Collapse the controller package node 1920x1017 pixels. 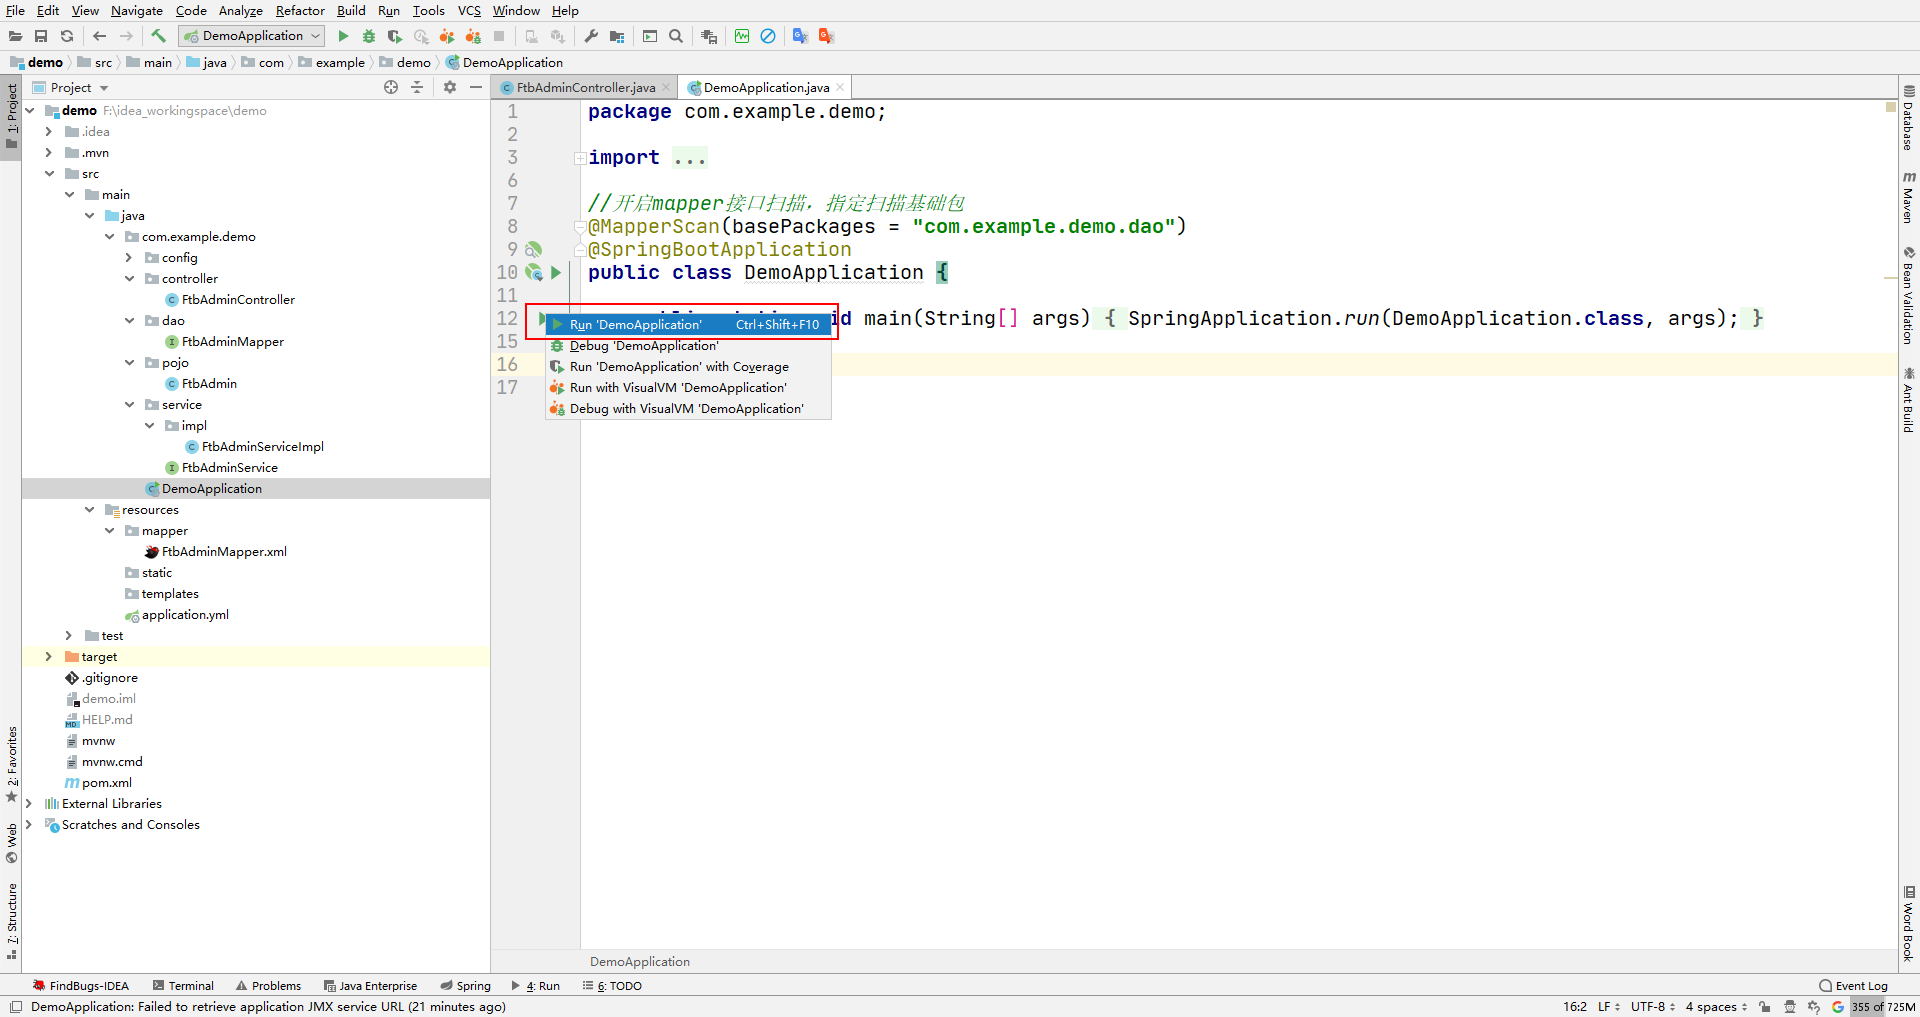click(129, 279)
